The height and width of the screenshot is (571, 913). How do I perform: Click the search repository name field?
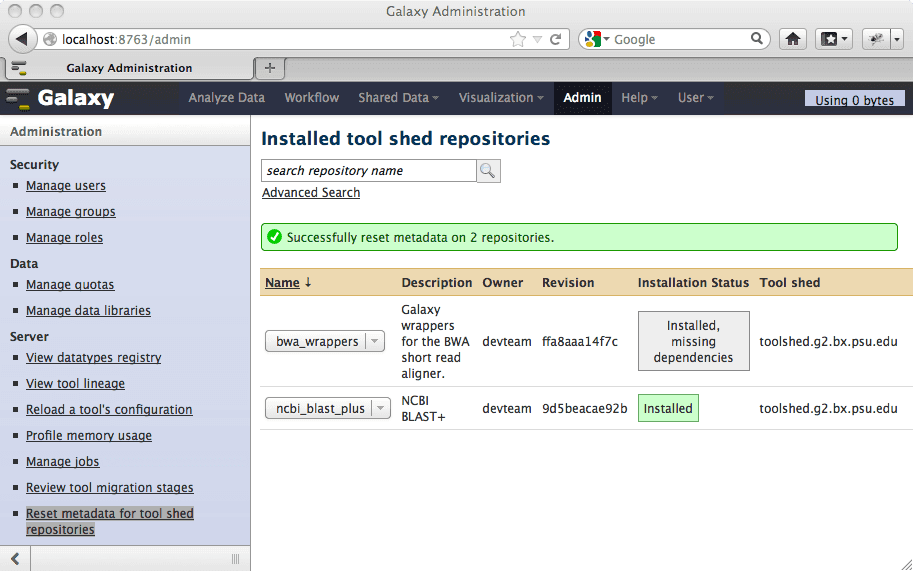click(x=368, y=171)
